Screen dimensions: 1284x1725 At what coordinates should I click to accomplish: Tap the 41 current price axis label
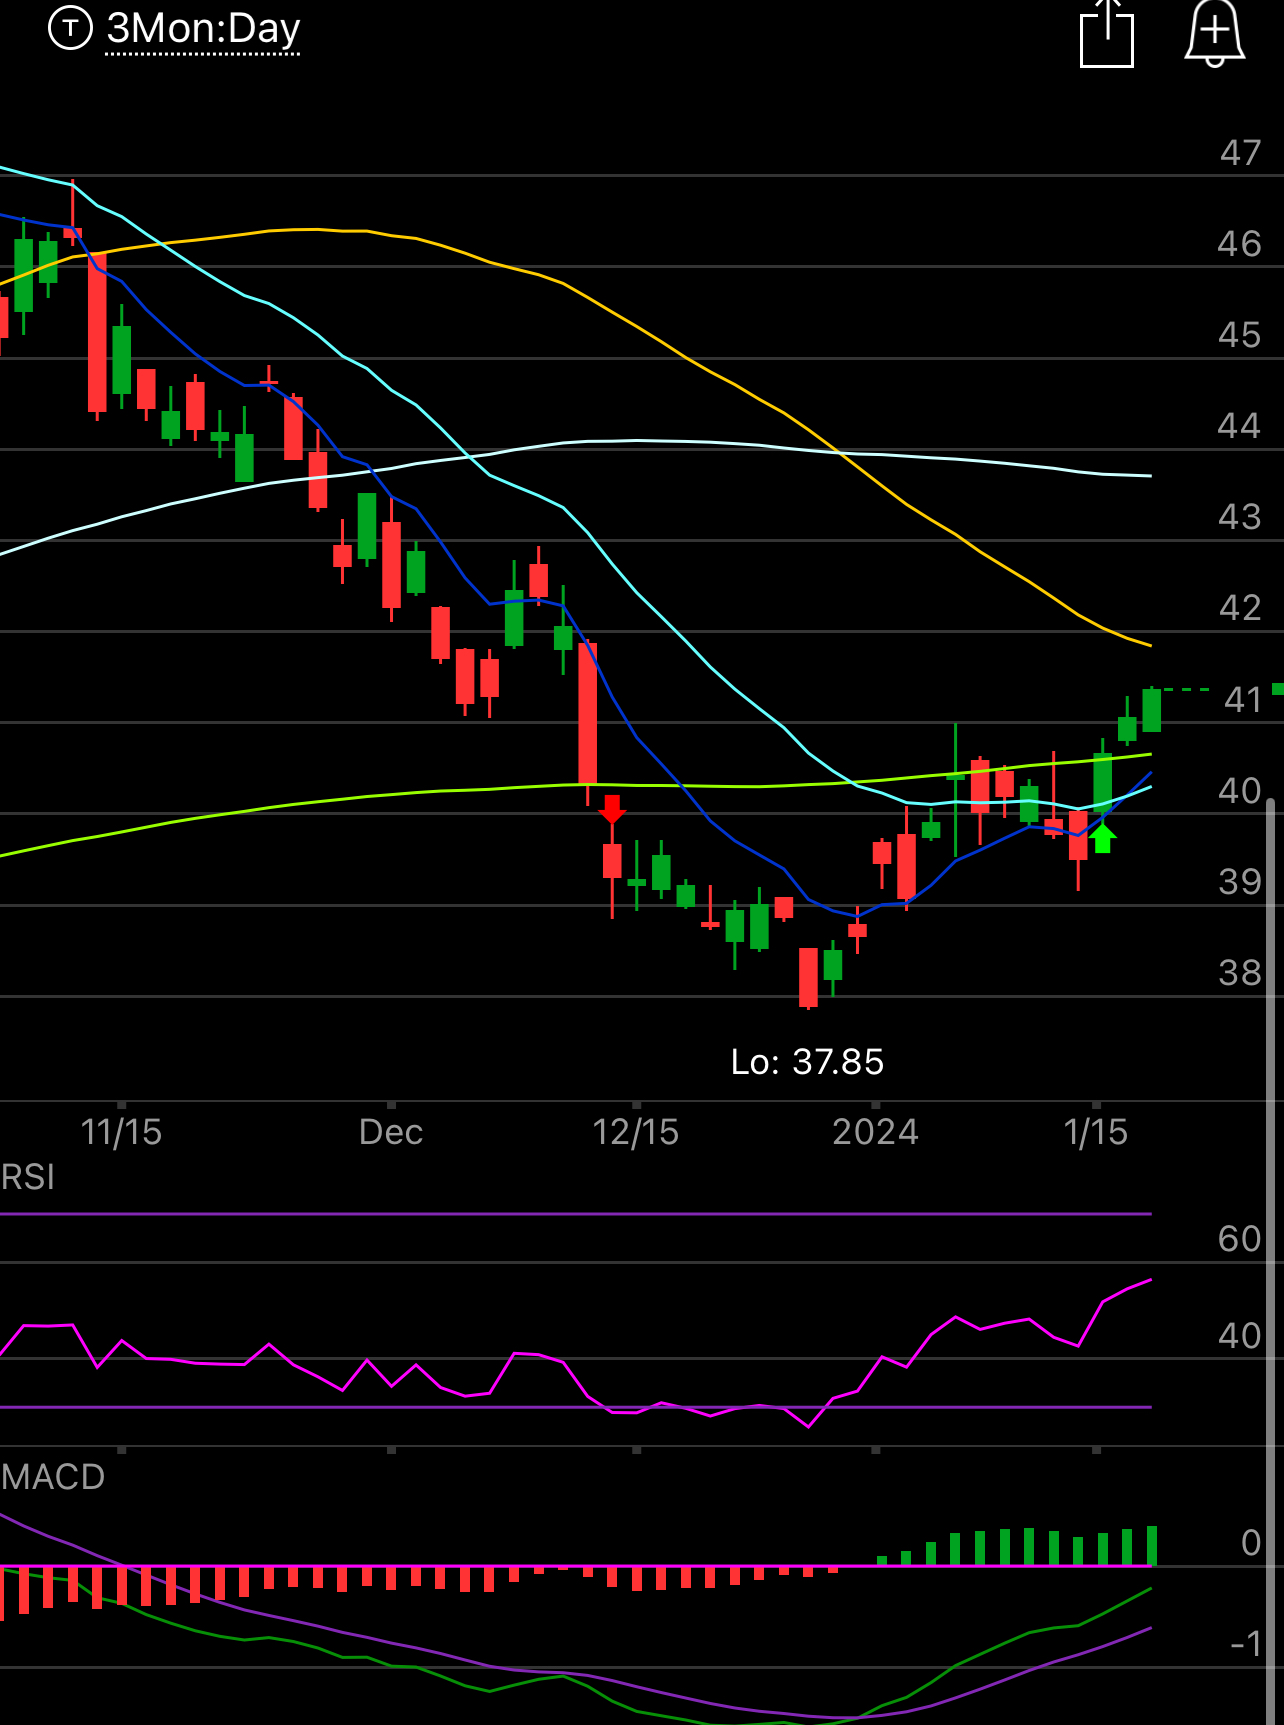[x=1243, y=699]
